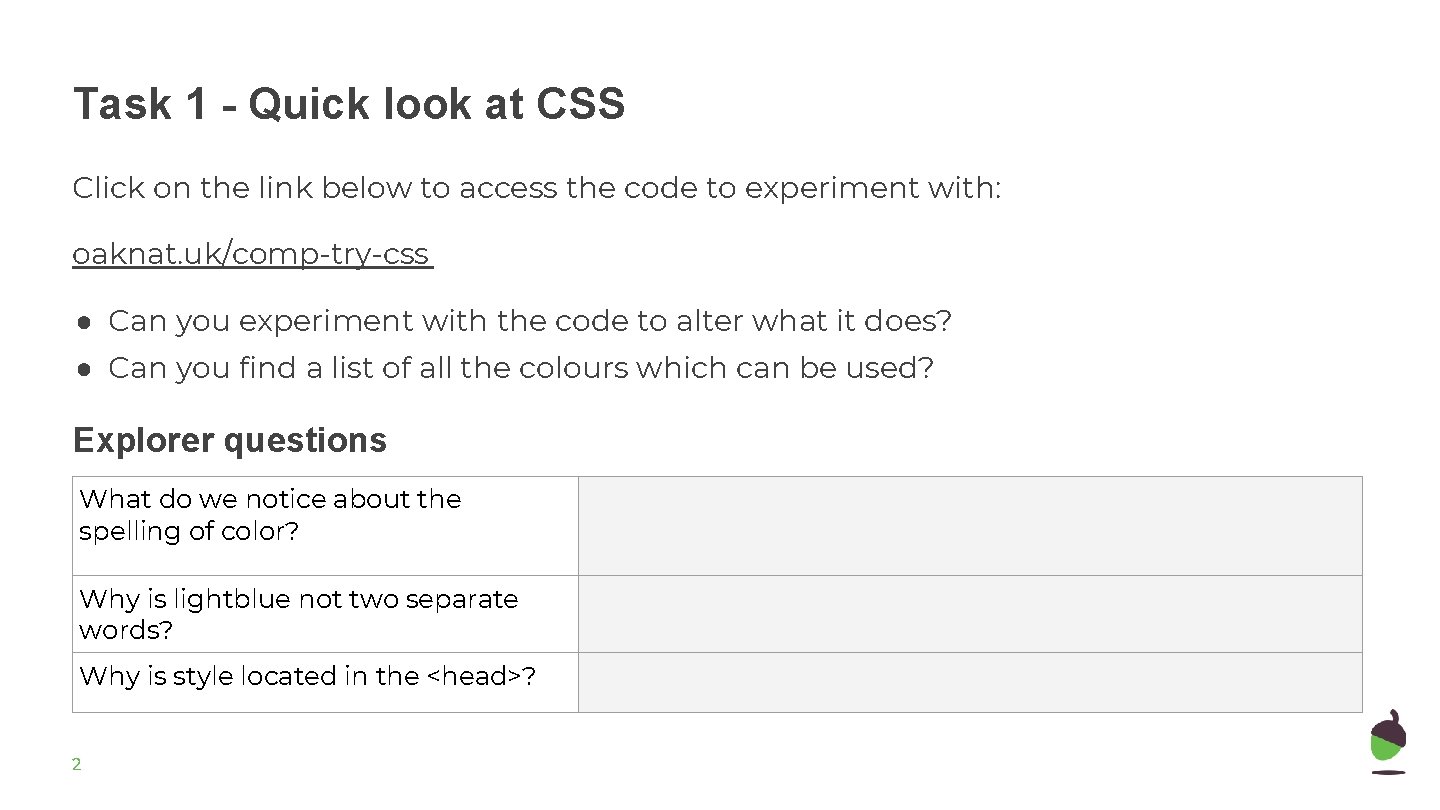Click the Oak acorn logo
The image size is (1440, 810).
point(1387,741)
